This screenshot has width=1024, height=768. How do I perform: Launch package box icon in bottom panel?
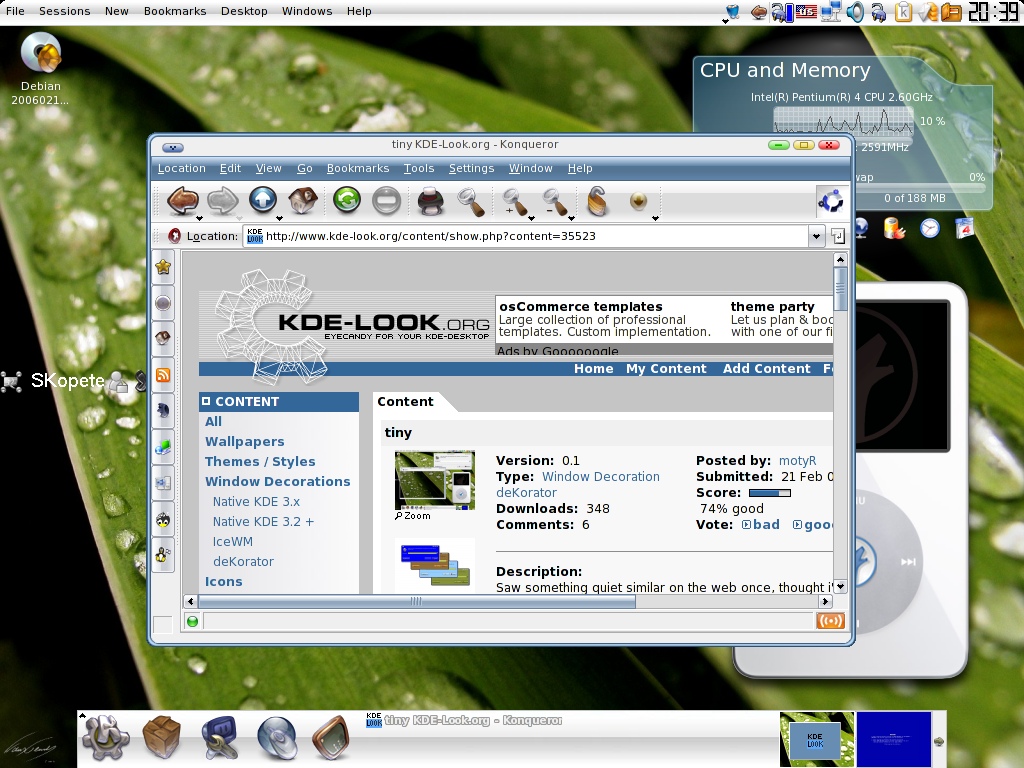(x=161, y=738)
